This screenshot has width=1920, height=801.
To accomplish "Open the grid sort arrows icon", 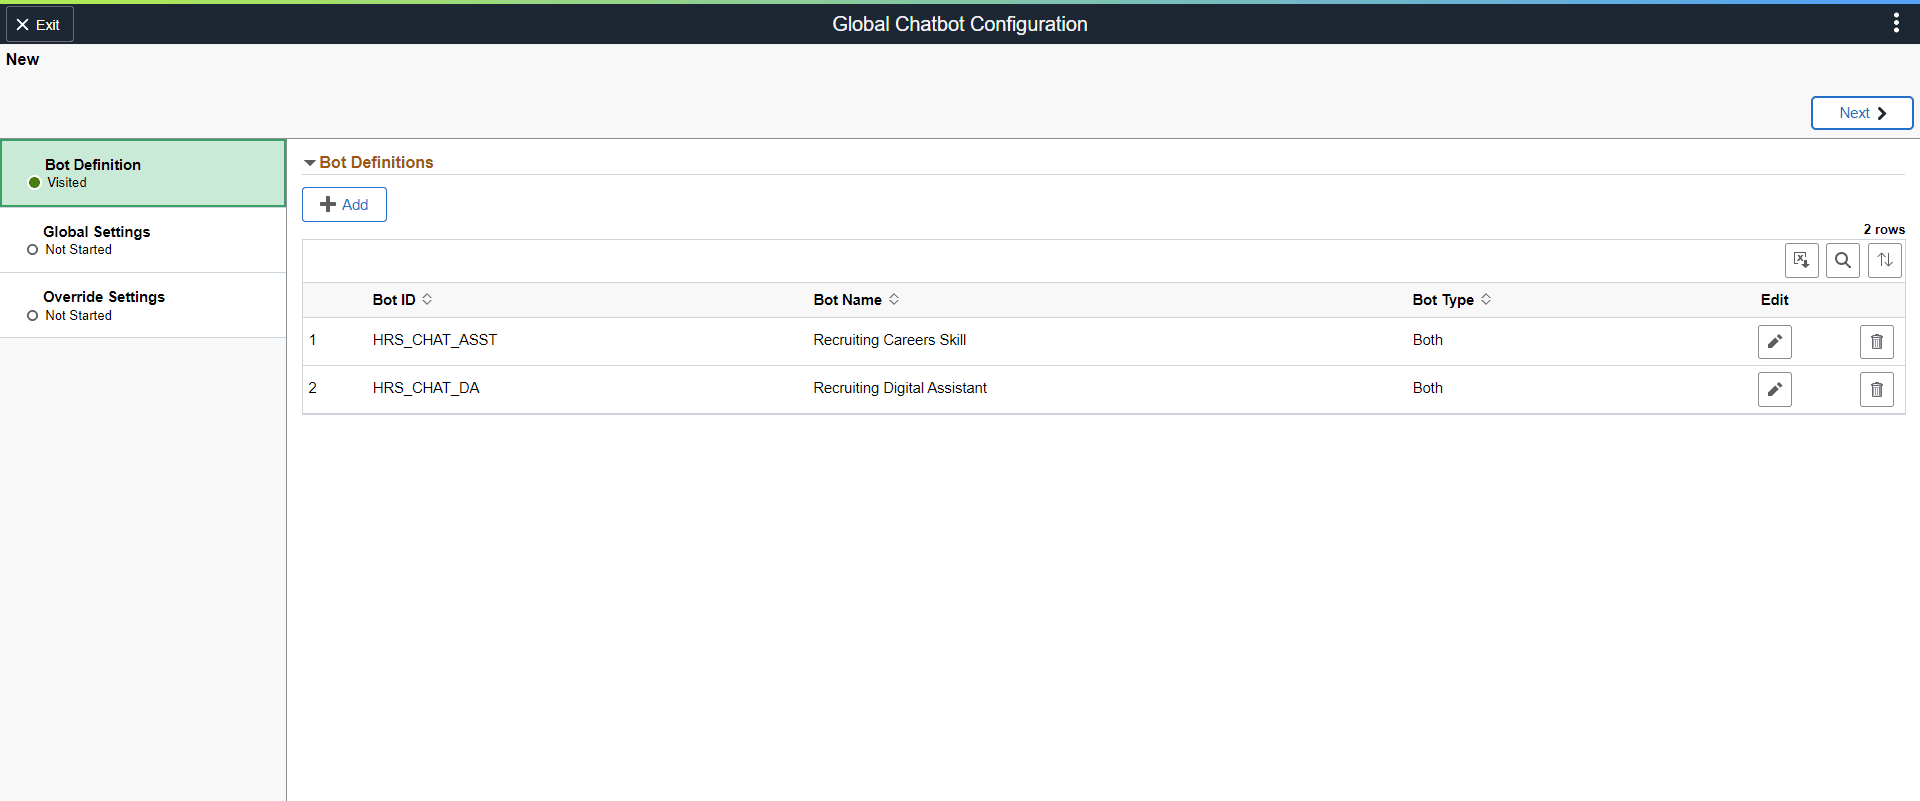I will pyautogui.click(x=1884, y=261).
